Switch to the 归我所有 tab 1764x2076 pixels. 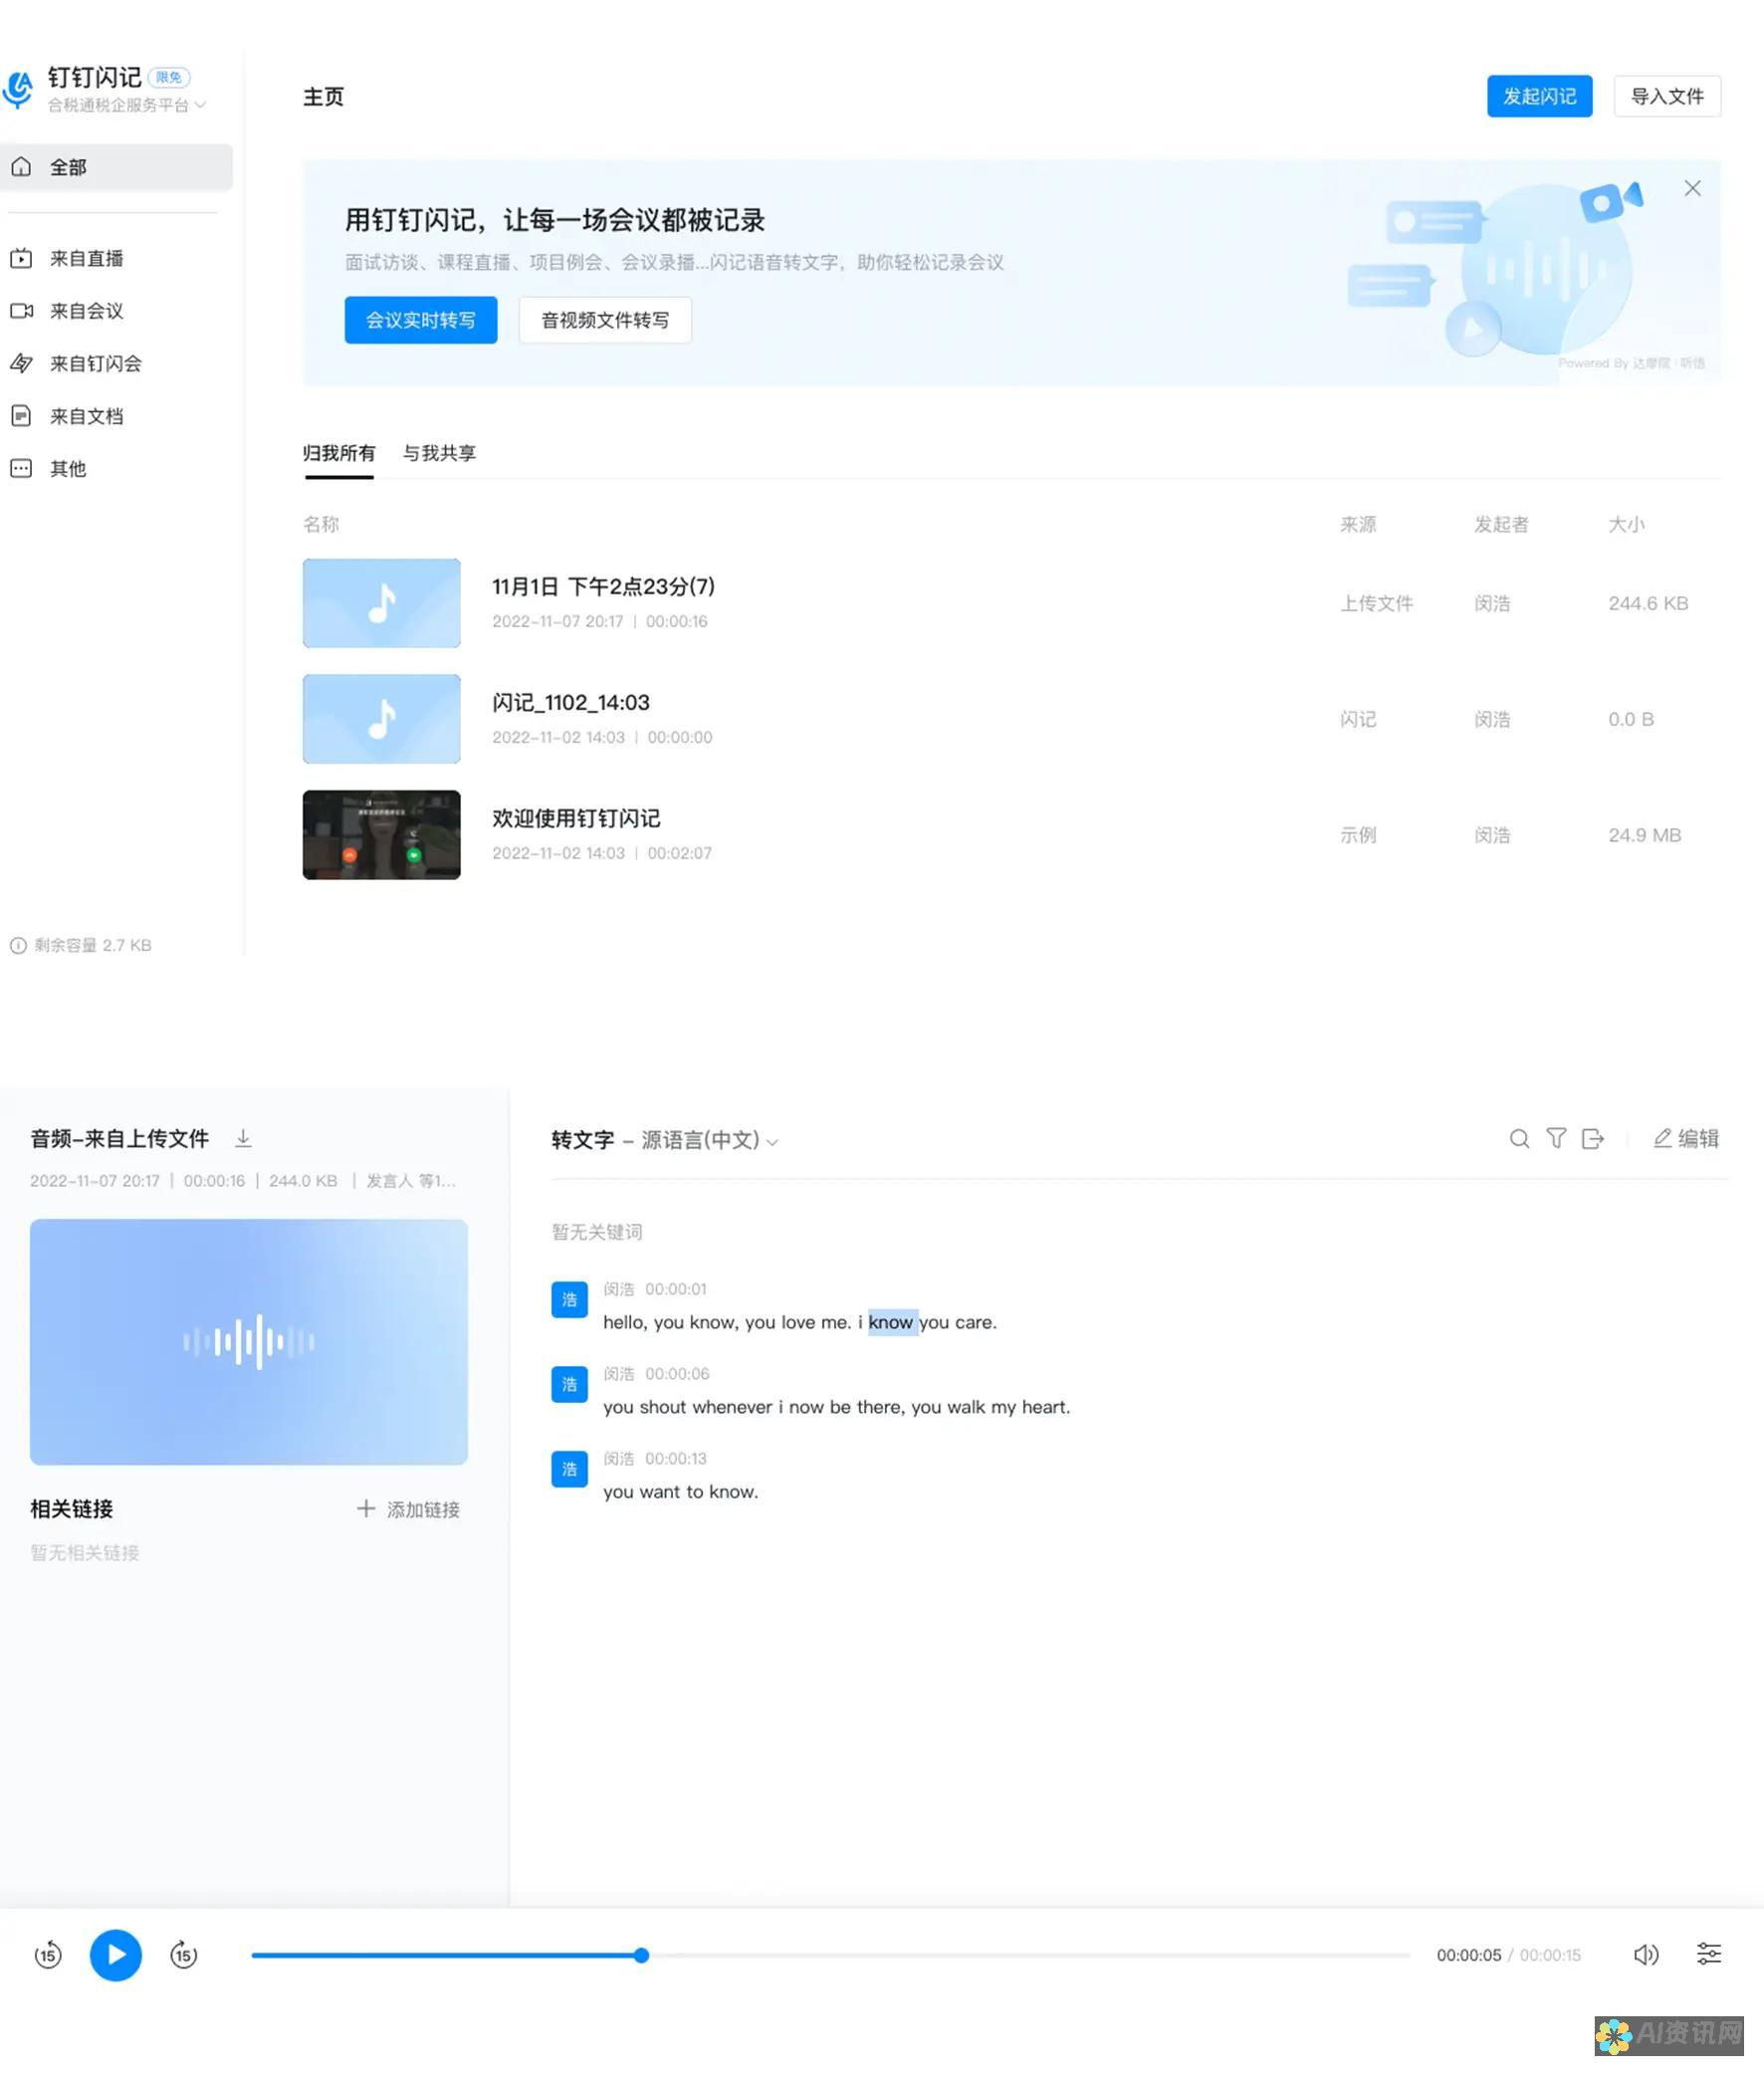point(339,453)
